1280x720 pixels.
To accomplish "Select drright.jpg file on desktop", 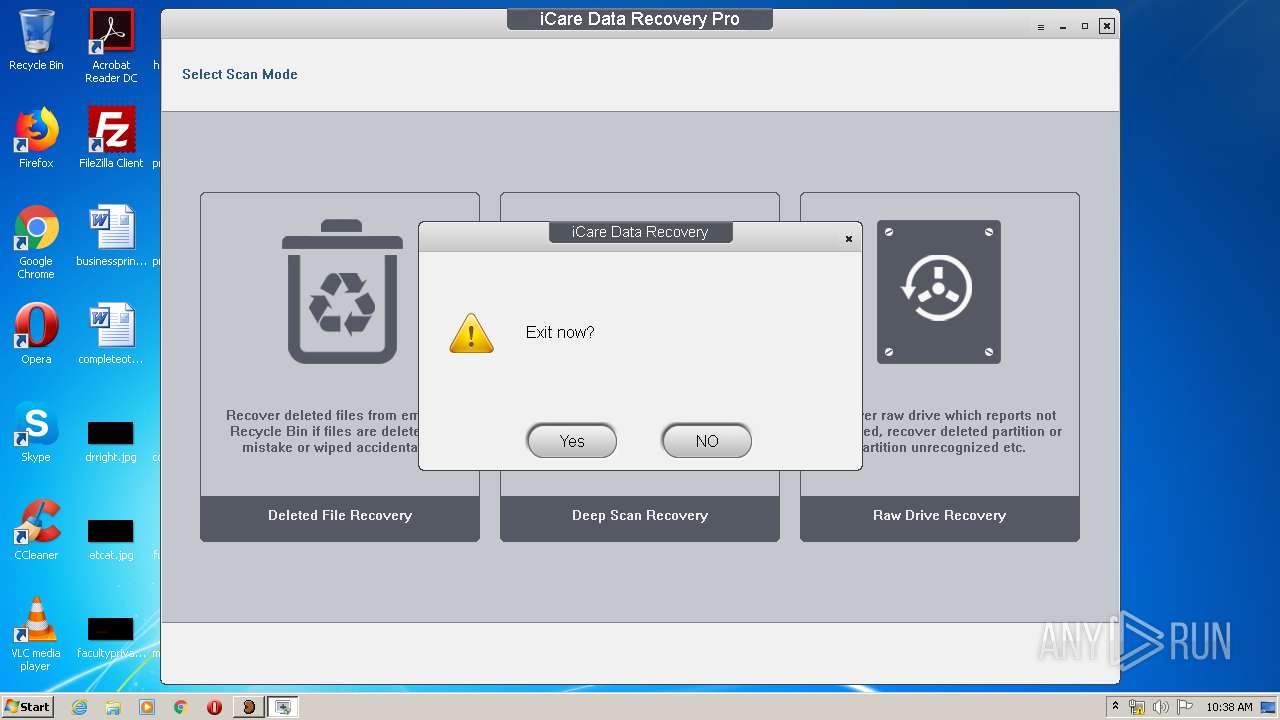I will point(111,441).
